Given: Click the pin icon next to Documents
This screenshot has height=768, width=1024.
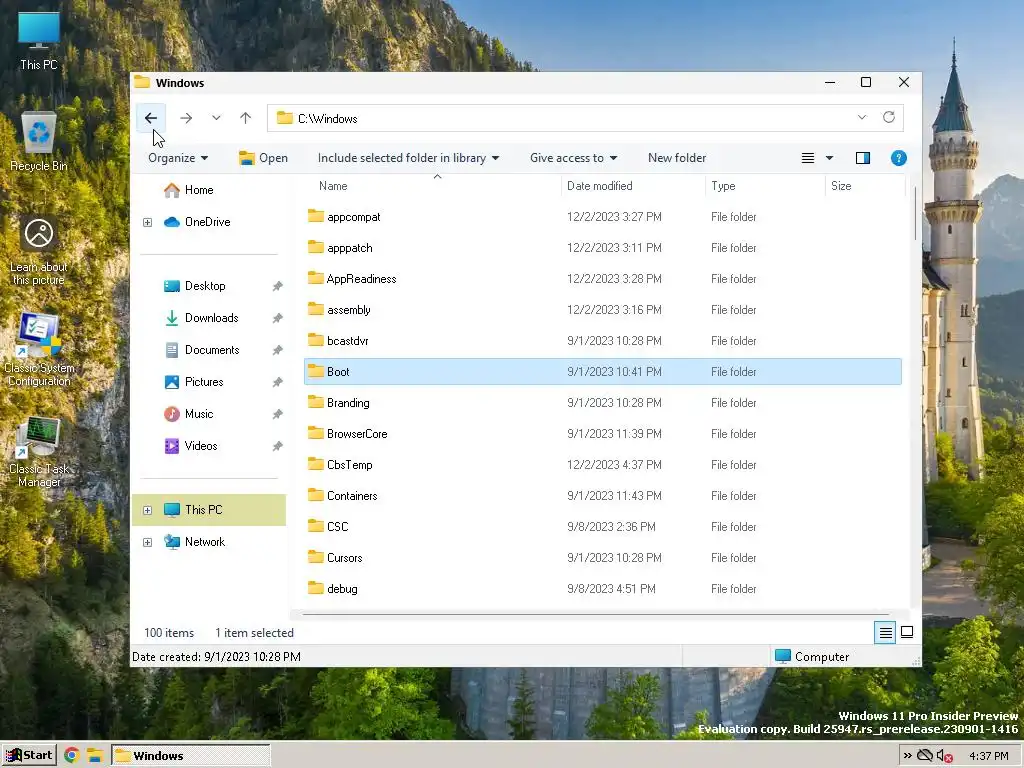Looking at the screenshot, I should 278,350.
